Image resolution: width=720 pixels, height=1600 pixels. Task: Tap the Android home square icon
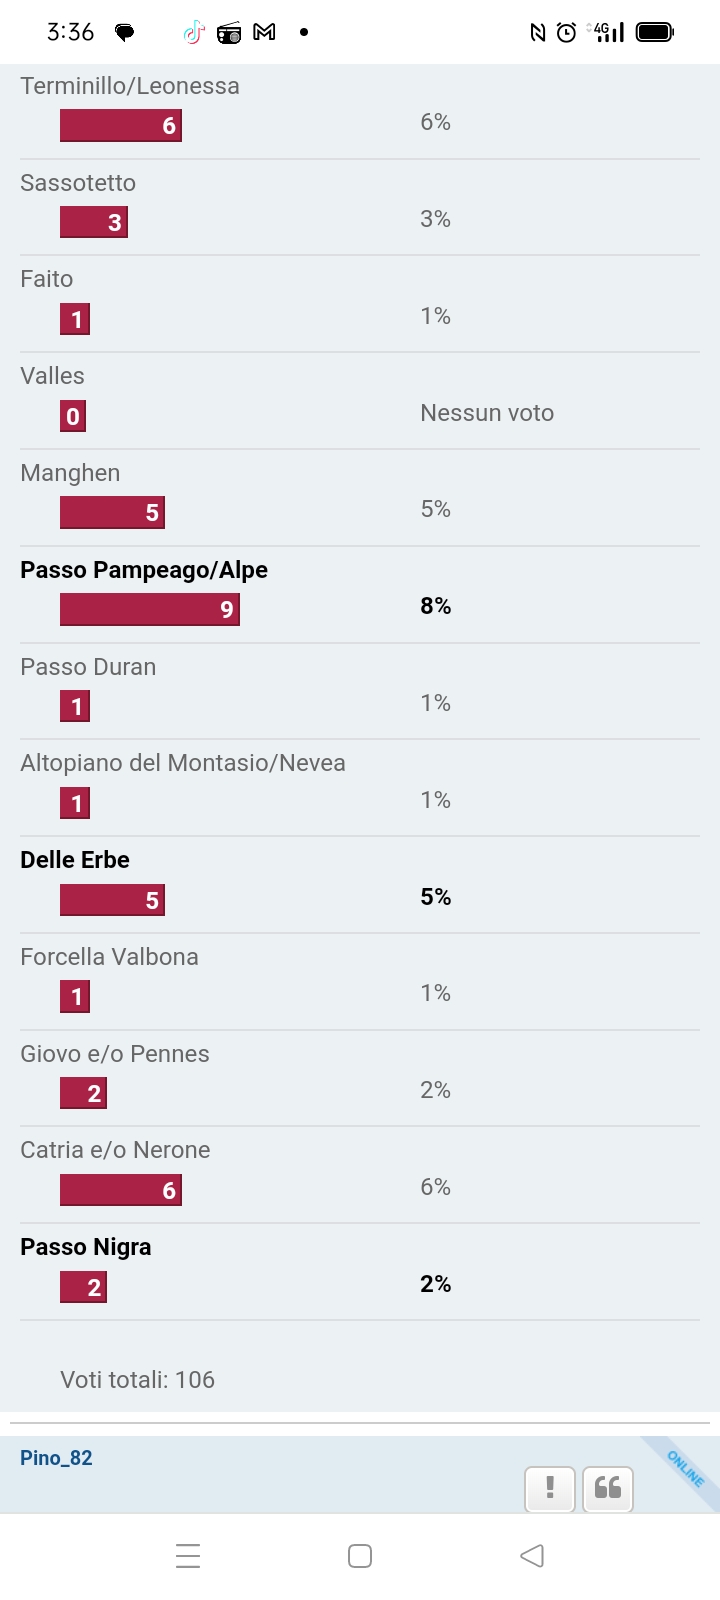tap(360, 1556)
